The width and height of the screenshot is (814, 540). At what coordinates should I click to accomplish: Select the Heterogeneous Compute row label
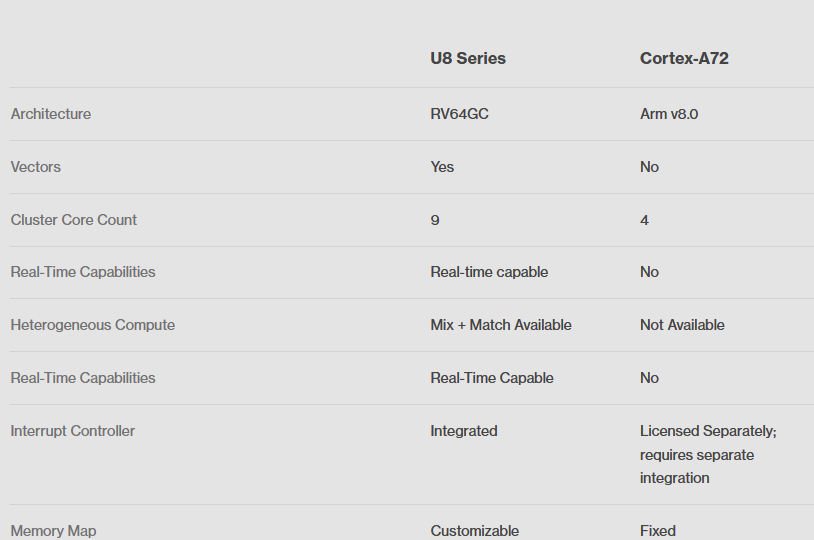(x=93, y=325)
